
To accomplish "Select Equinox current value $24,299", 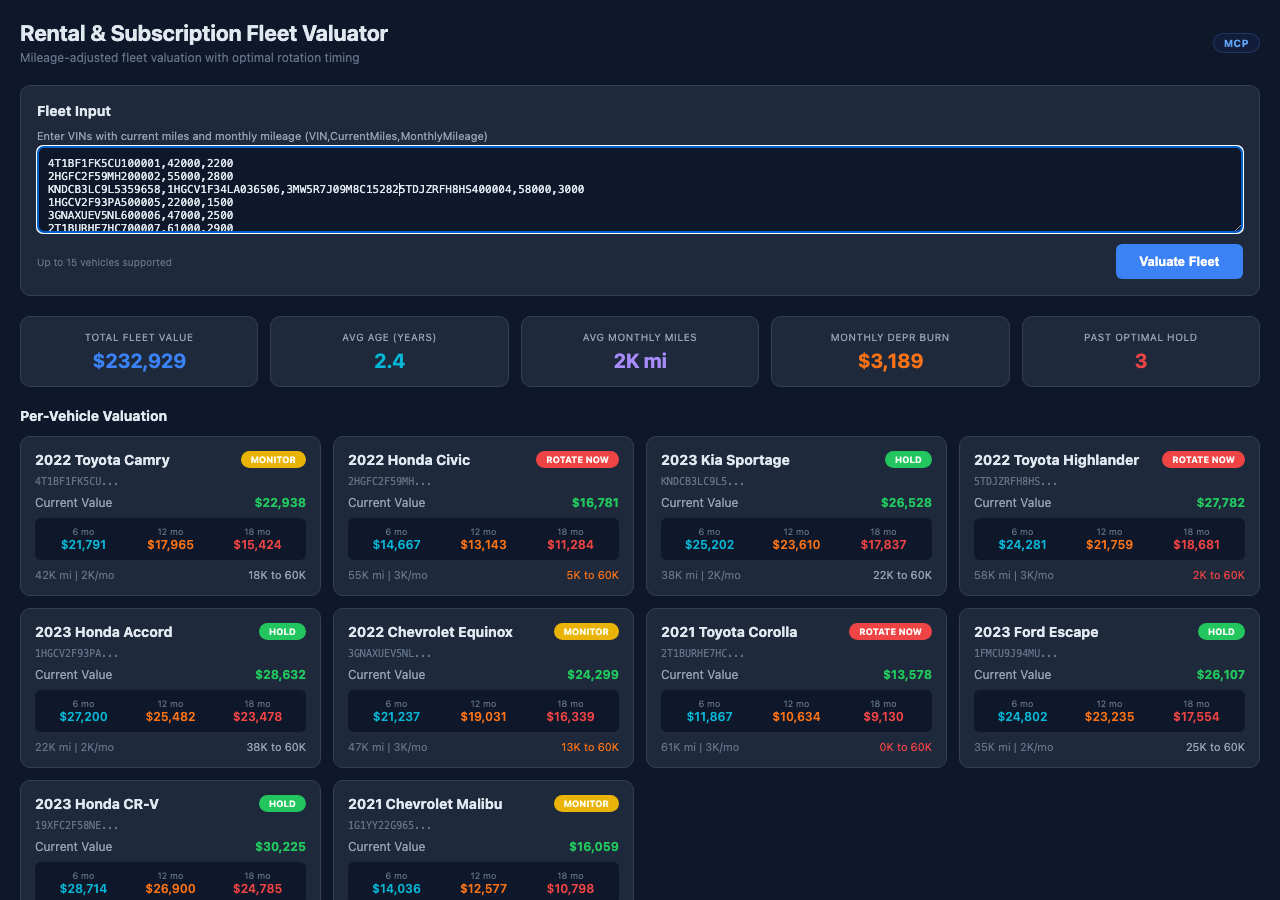I will pyautogui.click(x=593, y=675).
